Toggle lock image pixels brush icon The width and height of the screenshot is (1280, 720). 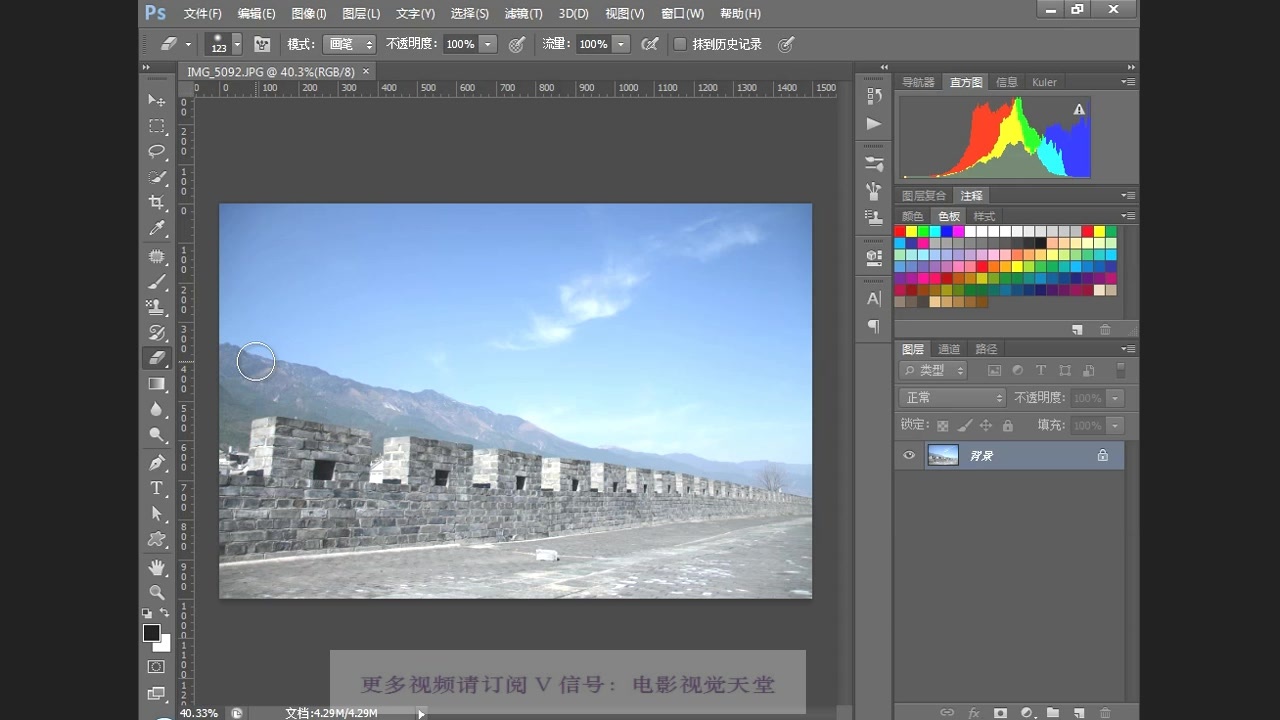964,425
